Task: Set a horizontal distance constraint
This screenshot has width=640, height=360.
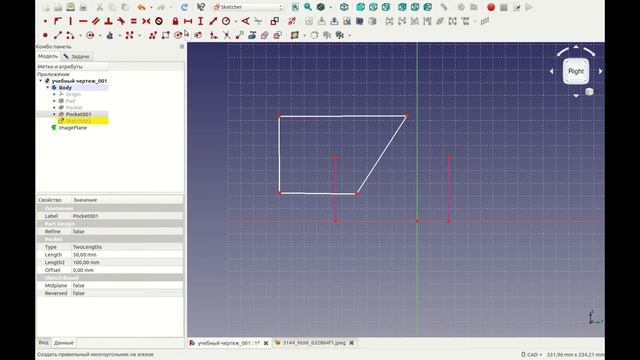Action: pos(188,21)
